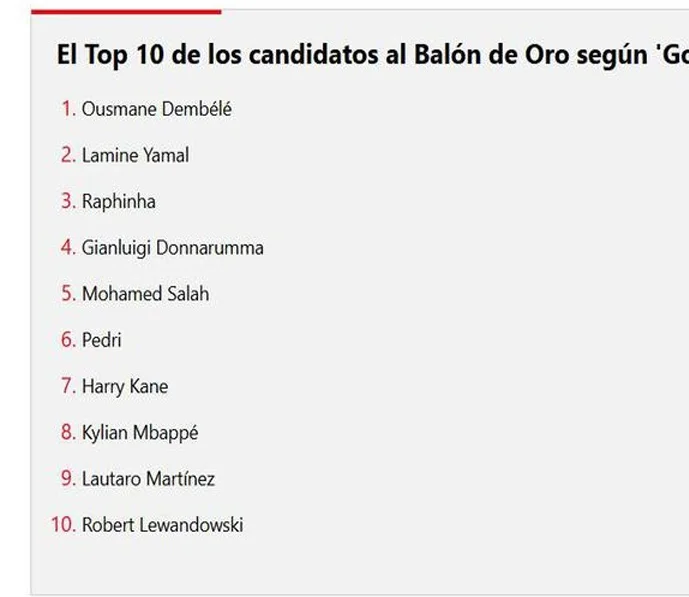
Task: Select Pedri in the list
Action: coord(102,340)
